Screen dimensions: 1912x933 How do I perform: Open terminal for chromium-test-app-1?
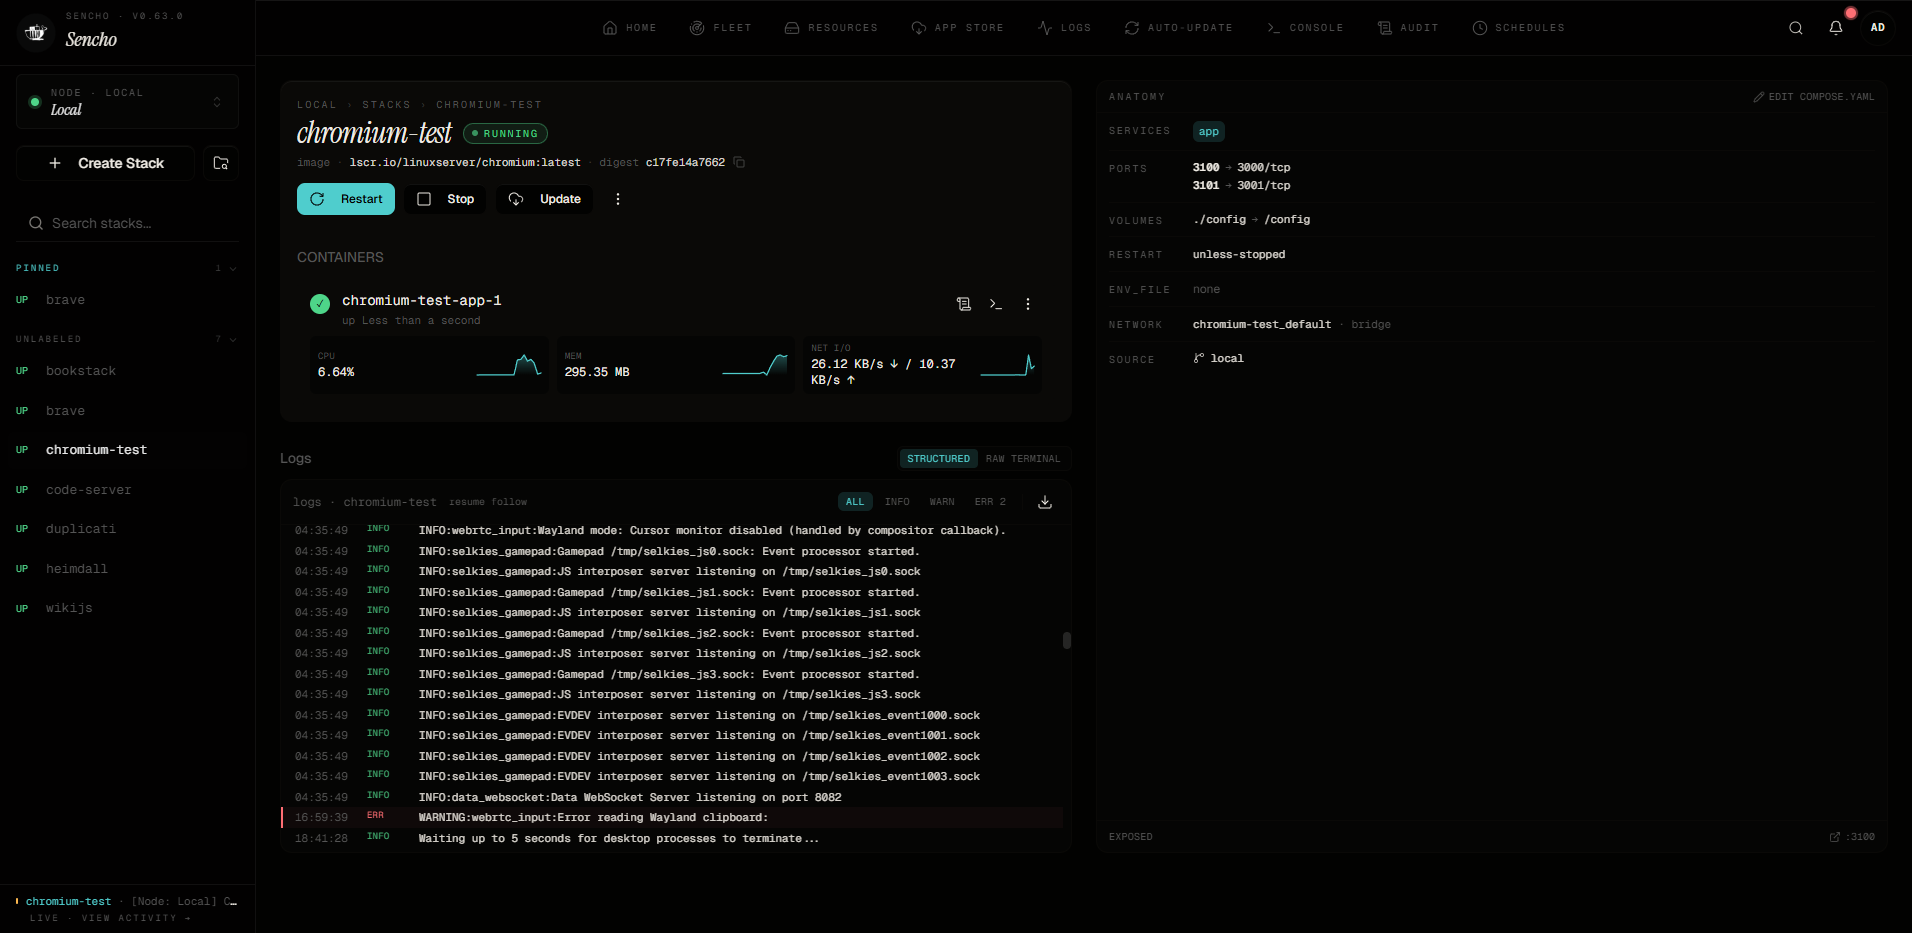(996, 304)
